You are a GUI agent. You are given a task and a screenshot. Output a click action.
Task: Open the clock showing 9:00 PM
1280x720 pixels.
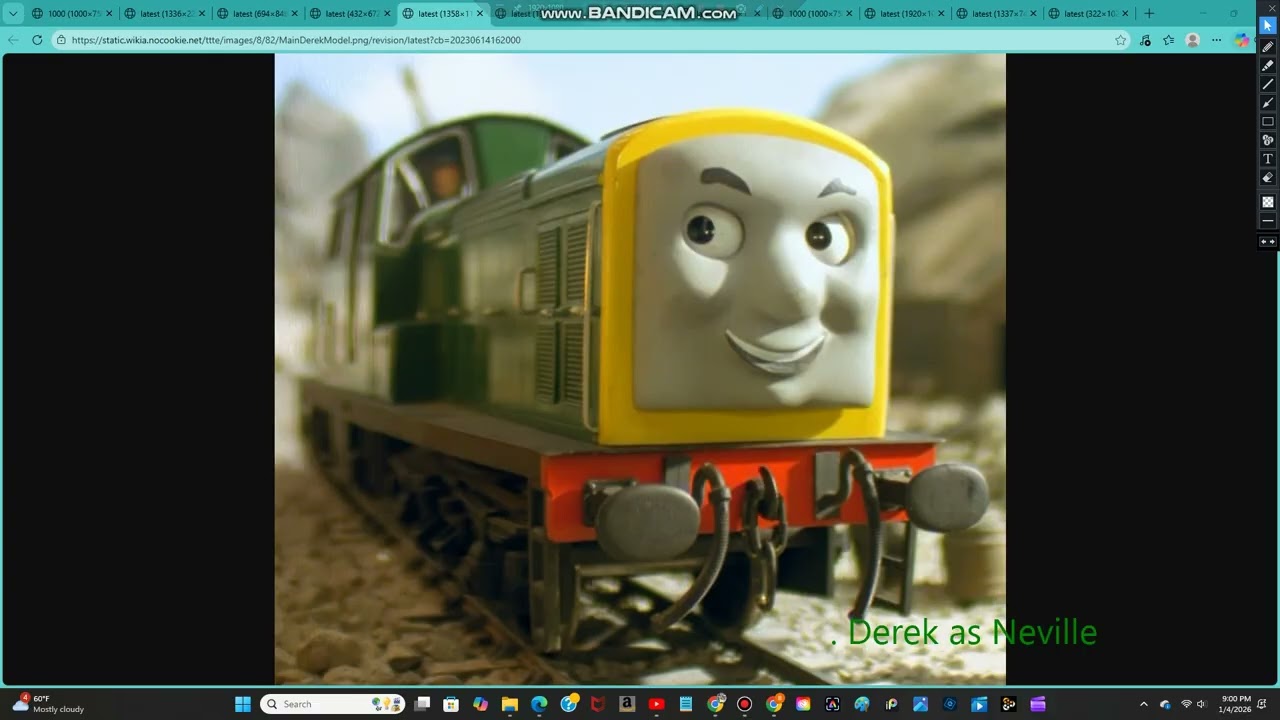pos(1236,704)
